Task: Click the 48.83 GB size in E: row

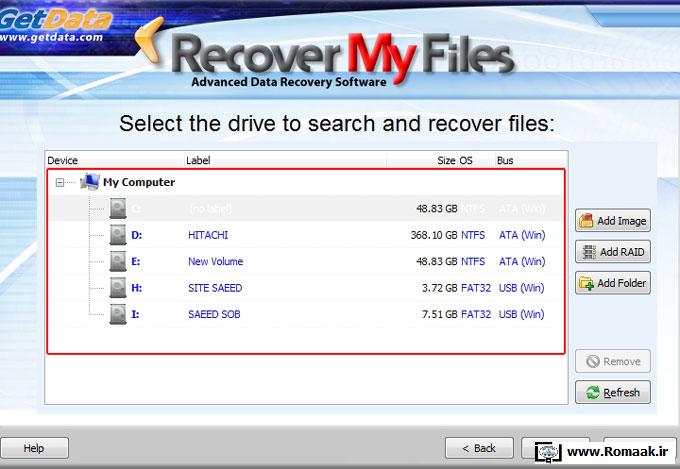Action: click(x=437, y=262)
